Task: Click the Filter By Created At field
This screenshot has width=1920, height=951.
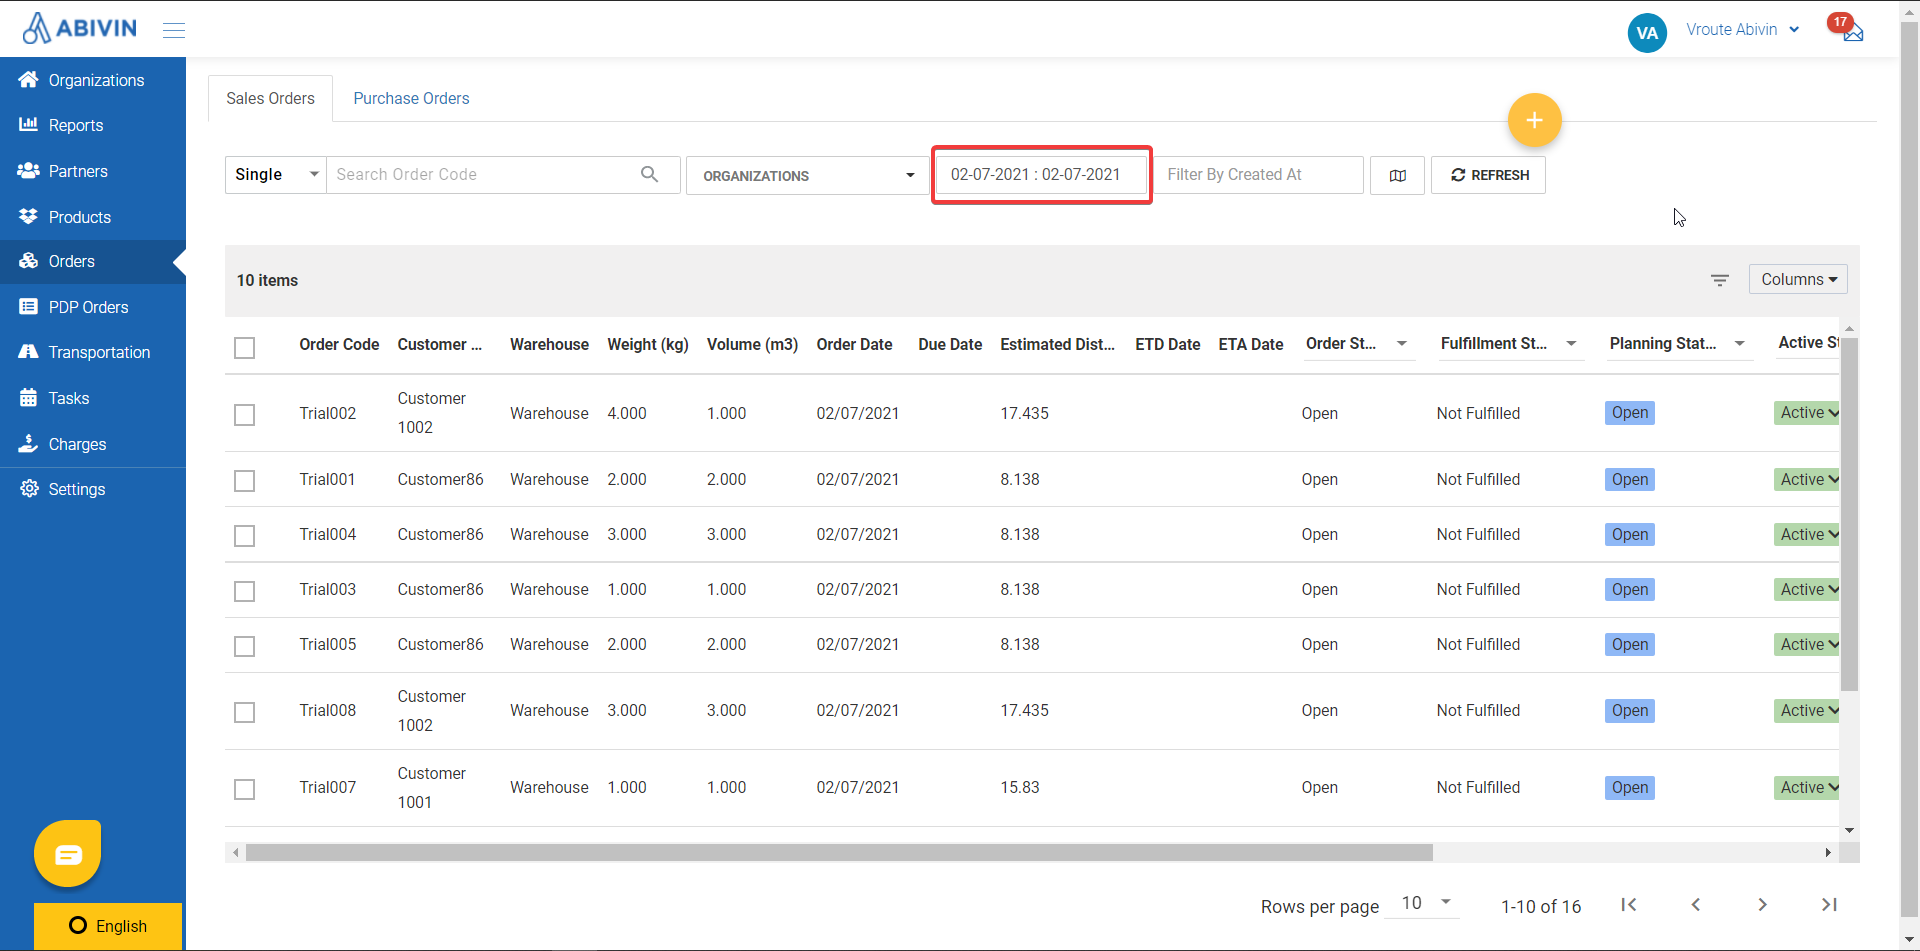Action: 1258,175
